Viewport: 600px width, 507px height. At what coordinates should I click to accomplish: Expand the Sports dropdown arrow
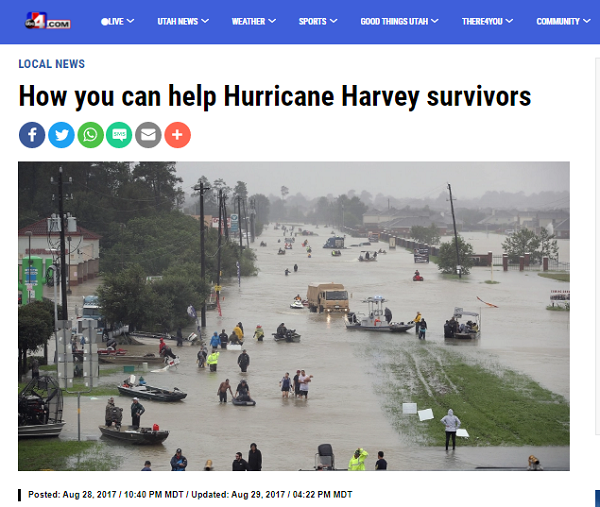334,21
